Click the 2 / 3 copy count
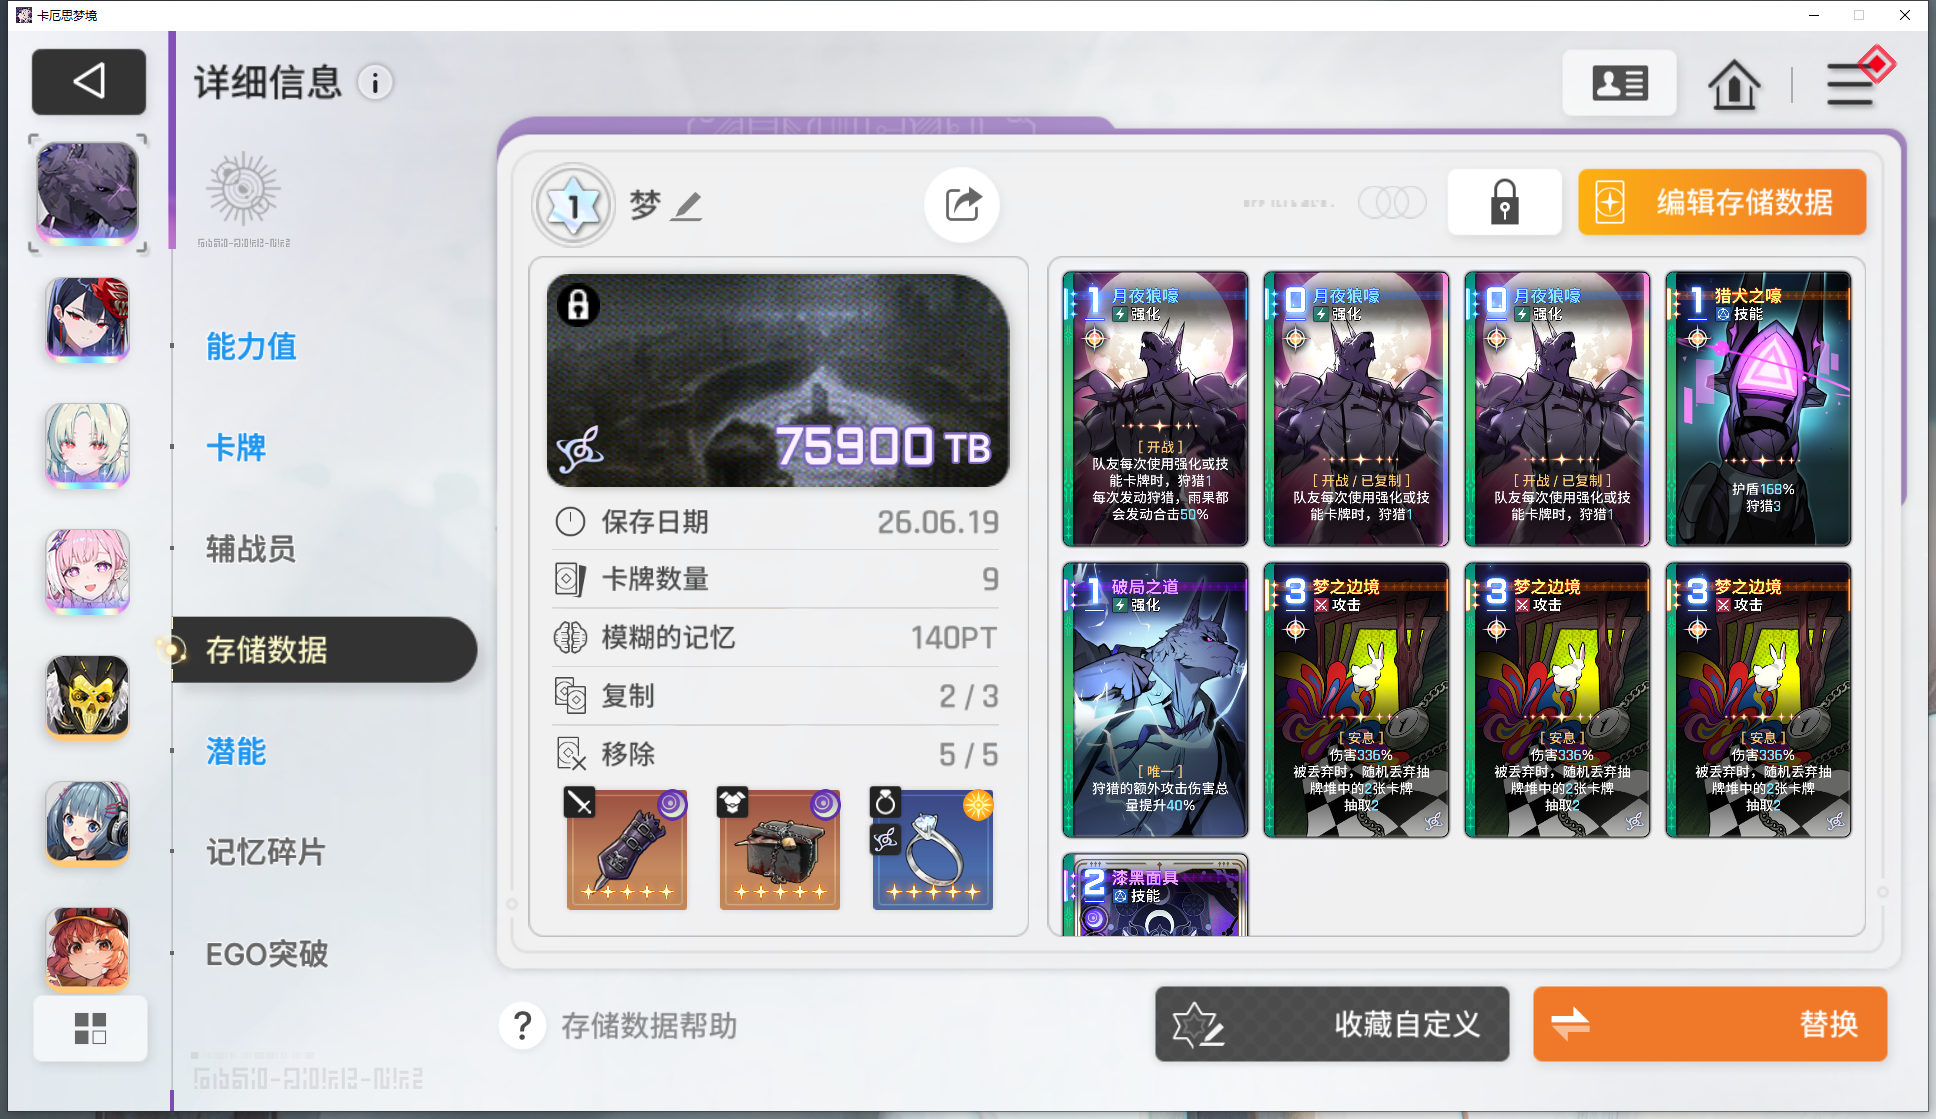Viewport: 1936px width, 1119px height. [x=968, y=696]
